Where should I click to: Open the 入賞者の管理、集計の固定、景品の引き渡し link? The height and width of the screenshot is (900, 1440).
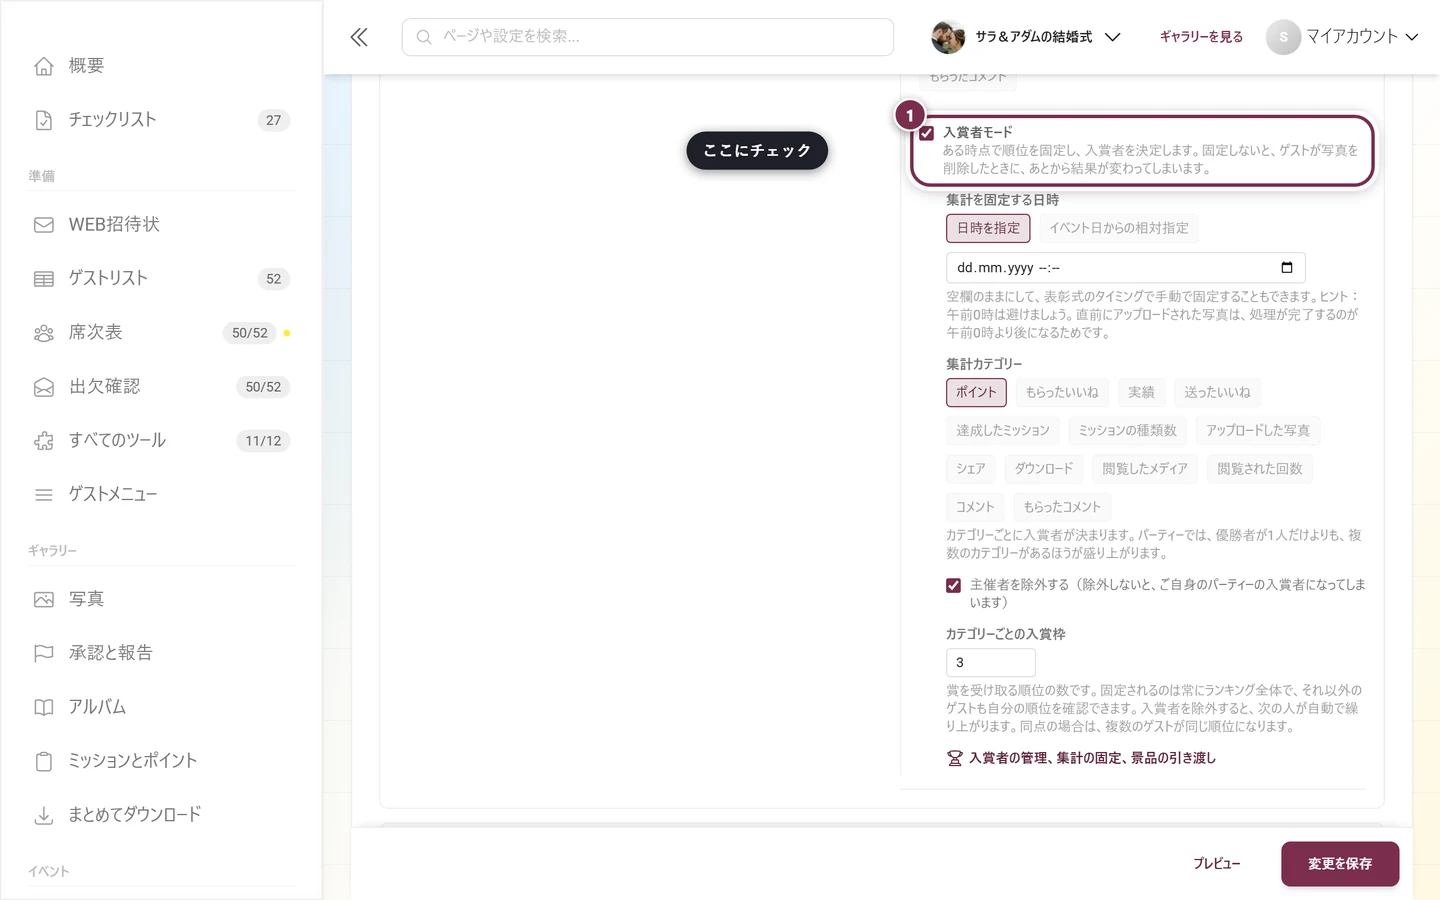1081,758
